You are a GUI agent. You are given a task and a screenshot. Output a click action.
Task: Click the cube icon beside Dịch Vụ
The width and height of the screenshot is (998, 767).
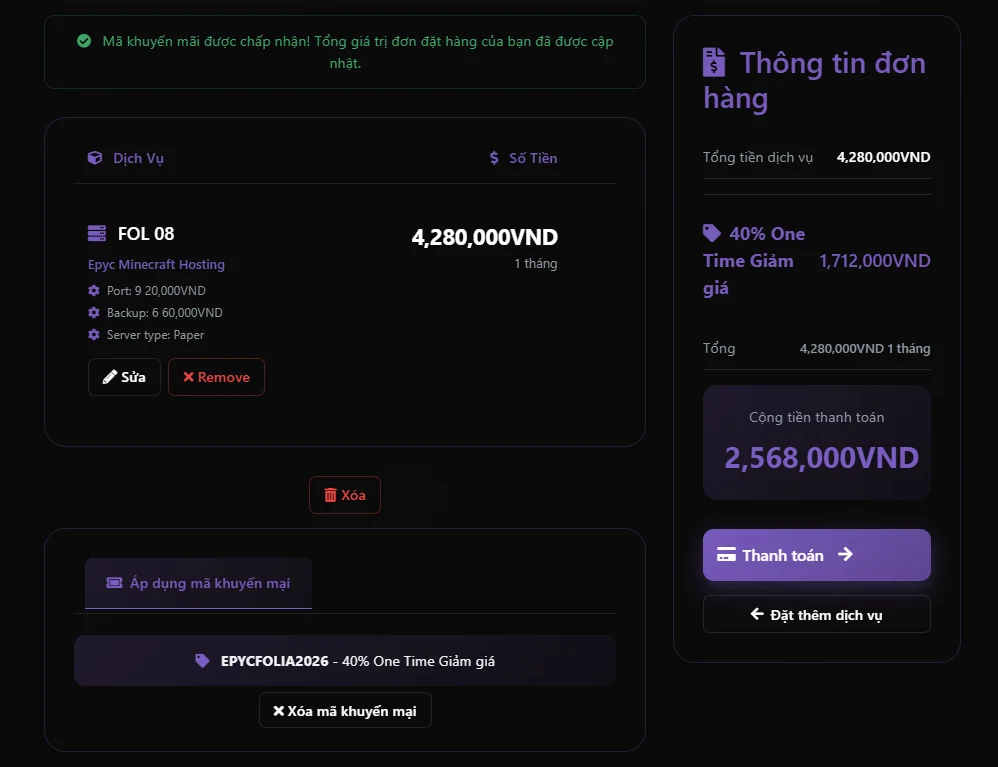[95, 158]
